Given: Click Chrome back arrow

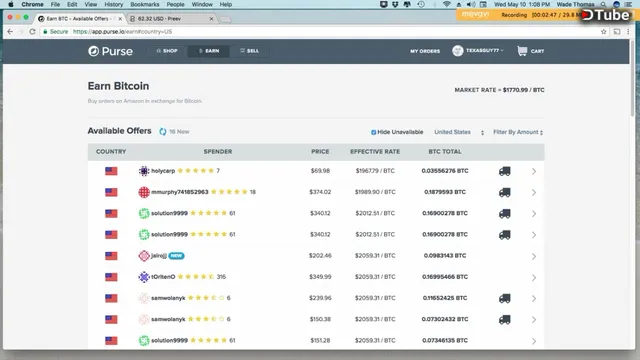Looking at the screenshot, I should 10,31.
